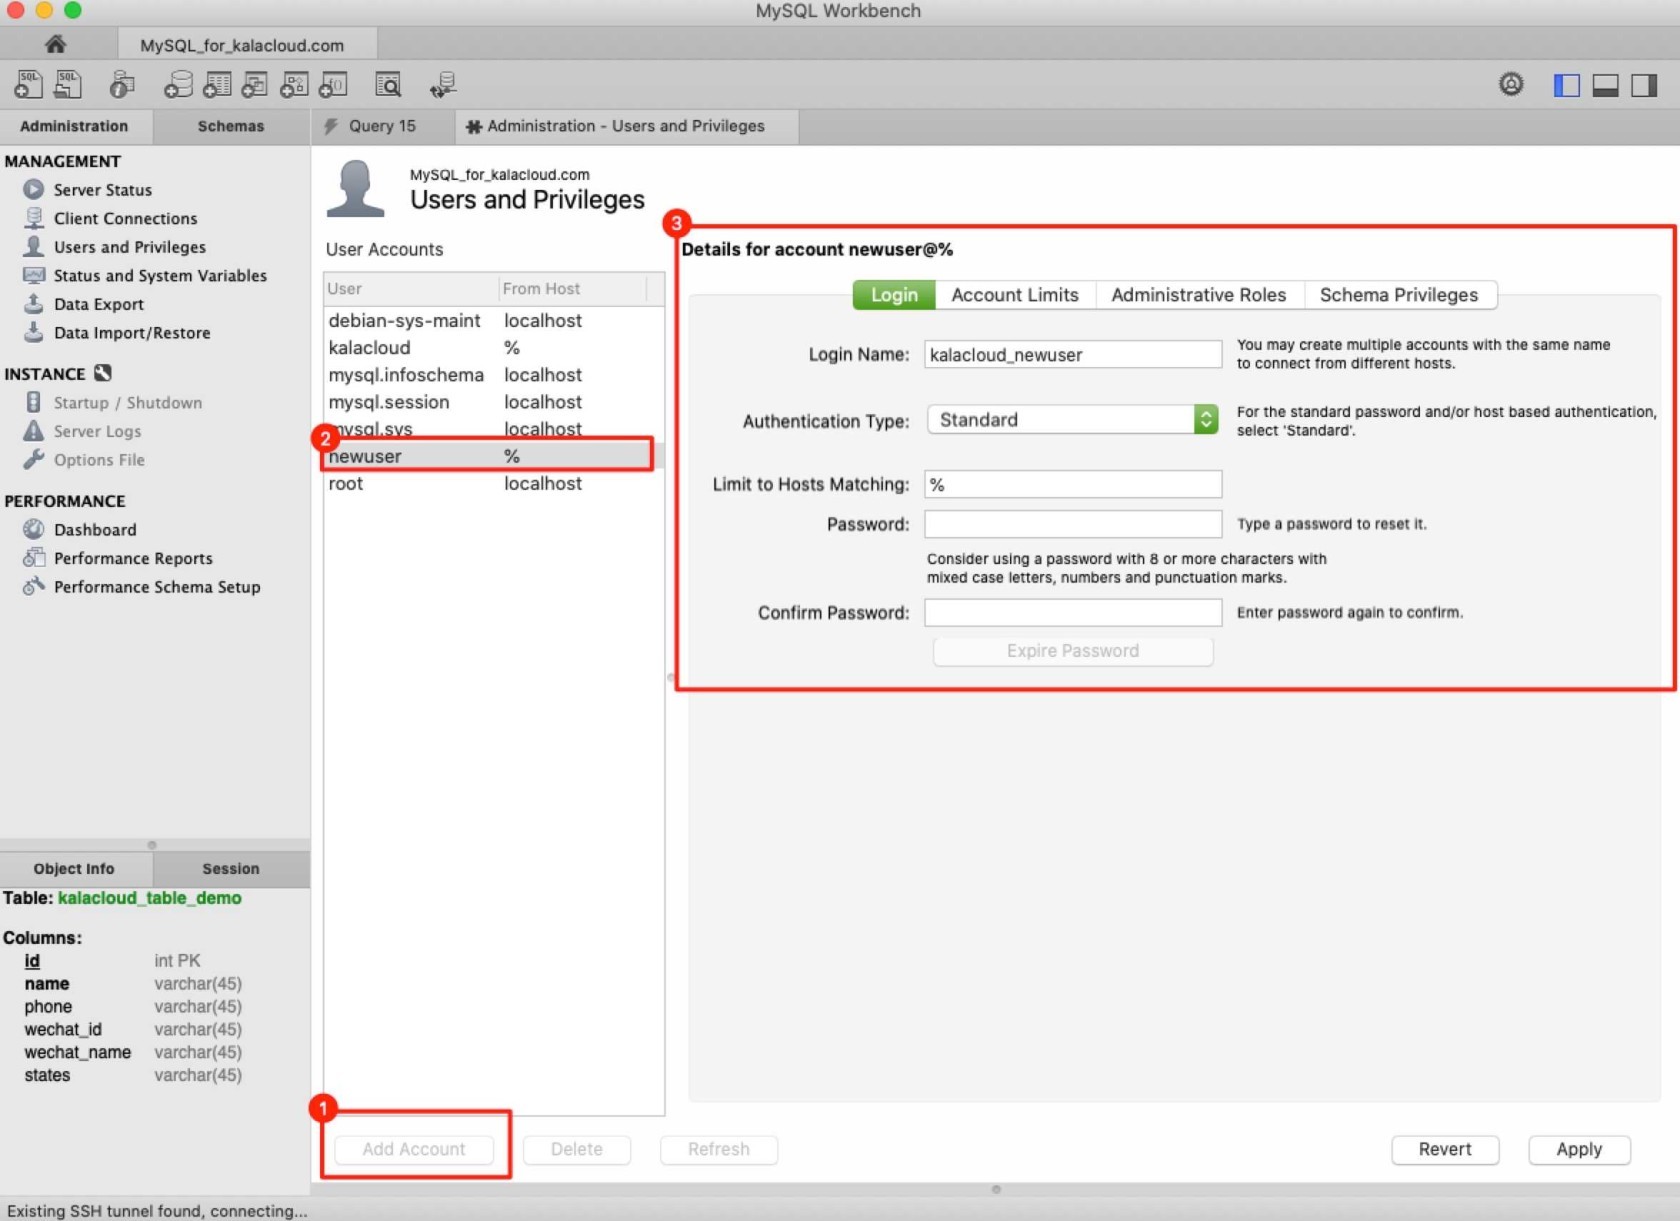Viewport: 1680px width, 1221px height.
Task: Create a new view icon
Action: tap(255, 85)
